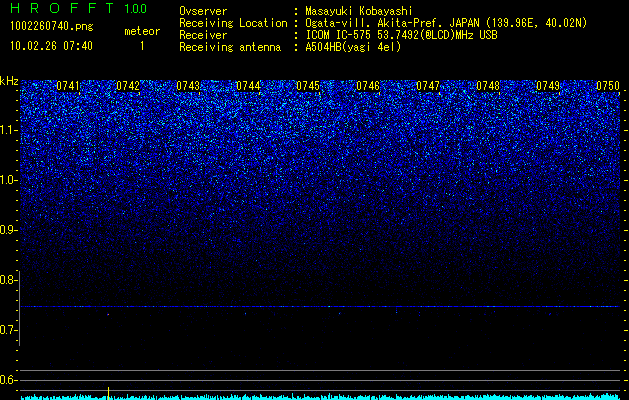This screenshot has height=400, width=629.
Task: Click the meteor label
Action: (x=142, y=31)
